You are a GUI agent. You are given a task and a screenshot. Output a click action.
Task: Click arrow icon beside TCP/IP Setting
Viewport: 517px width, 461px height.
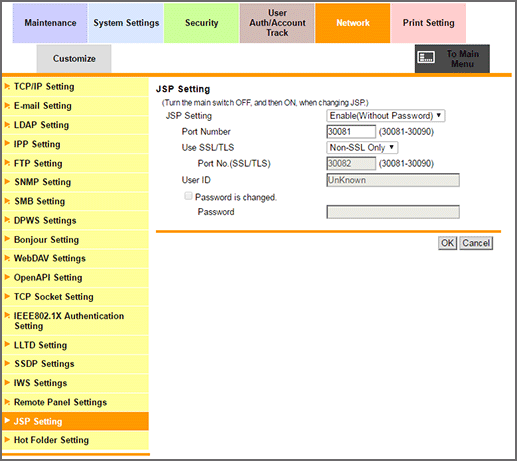(x=7, y=86)
